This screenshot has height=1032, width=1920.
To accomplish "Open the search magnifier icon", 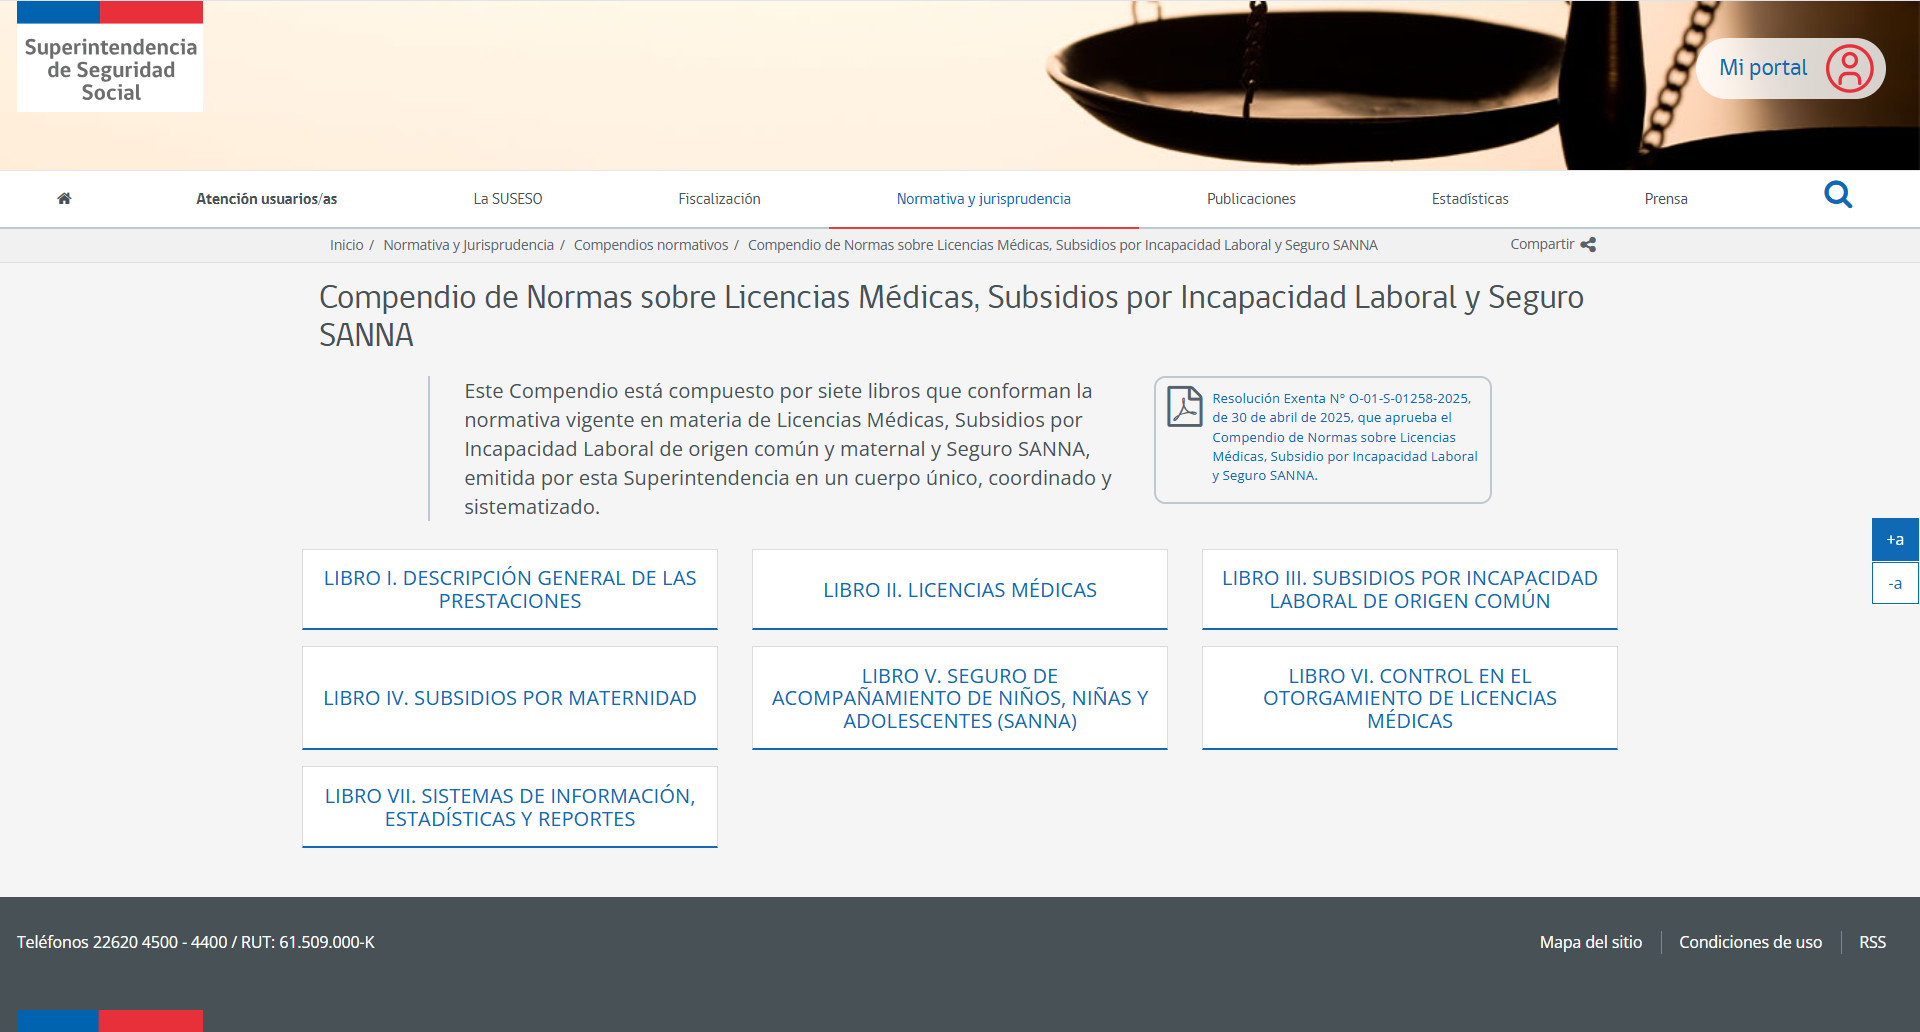I will pyautogui.click(x=1837, y=195).
